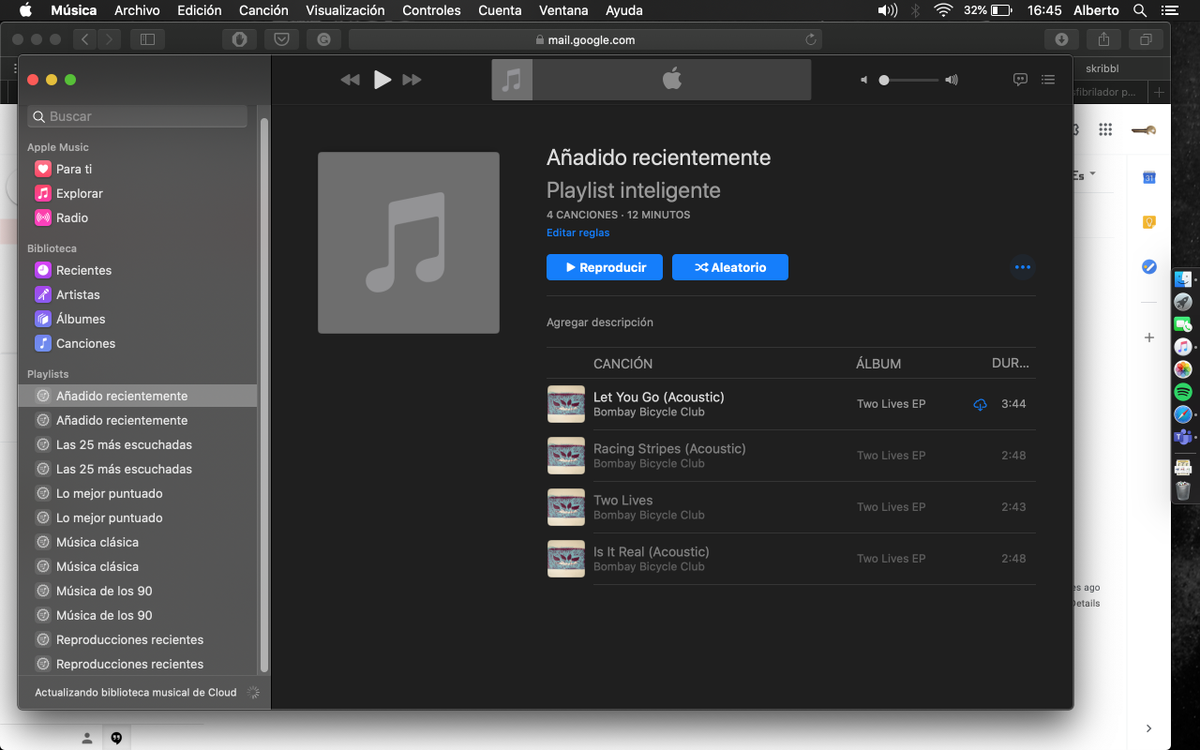Show Safari tab overview
Image resolution: width=1200 pixels, height=750 pixels.
click(1146, 40)
